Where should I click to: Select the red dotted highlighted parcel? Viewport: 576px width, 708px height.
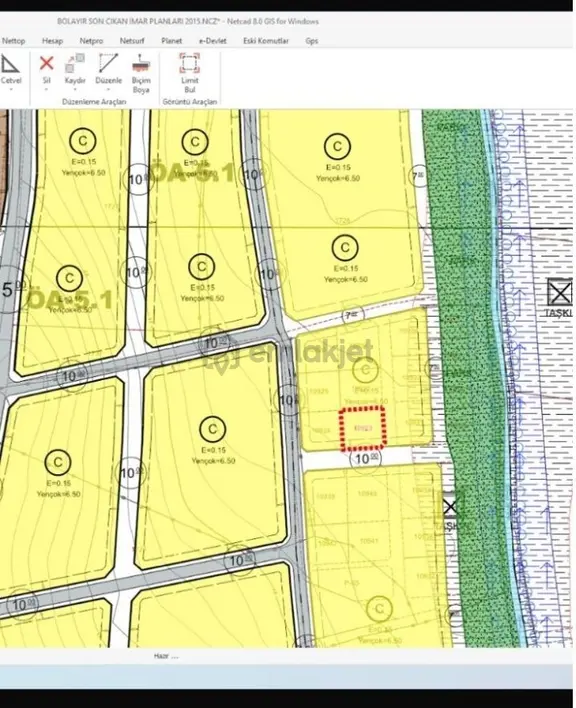363,429
